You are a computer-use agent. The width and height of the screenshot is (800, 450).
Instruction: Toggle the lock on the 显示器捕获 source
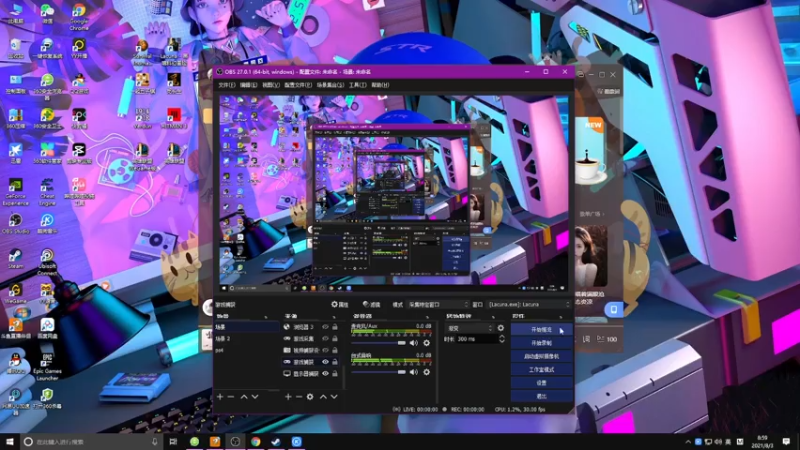[x=335, y=373]
